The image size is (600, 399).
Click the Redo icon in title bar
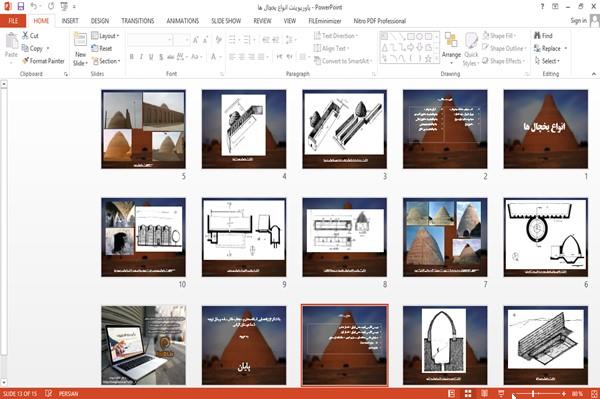pyautogui.click(x=51, y=6)
